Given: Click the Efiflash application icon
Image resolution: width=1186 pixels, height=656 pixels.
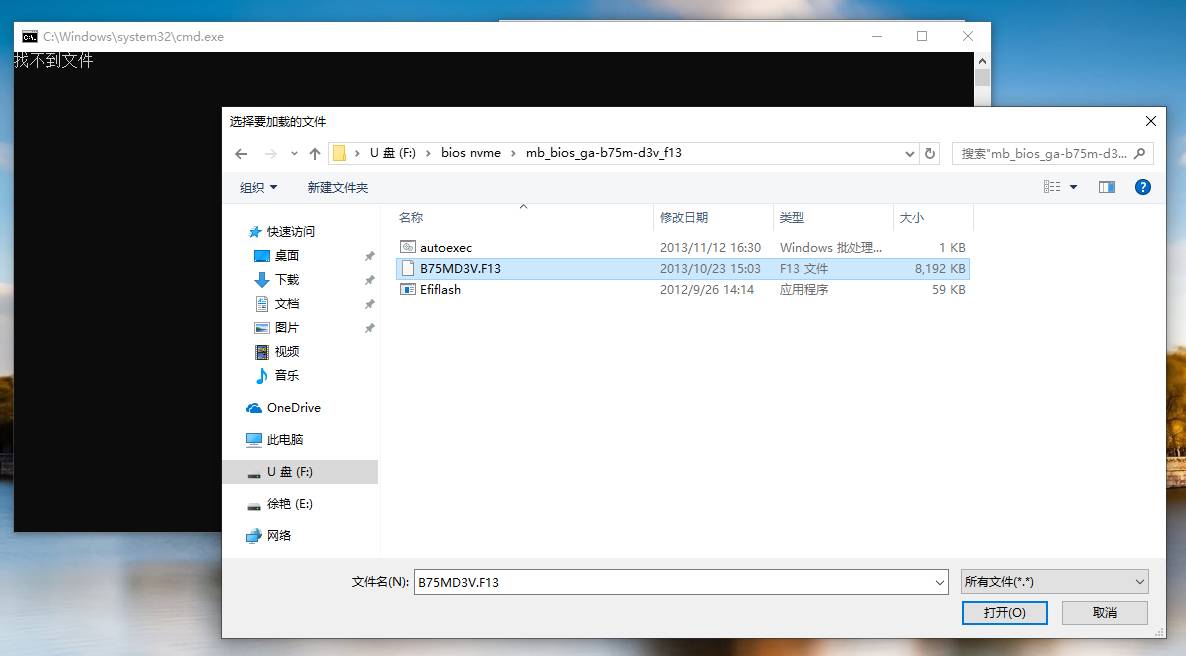Looking at the screenshot, I should (x=408, y=290).
